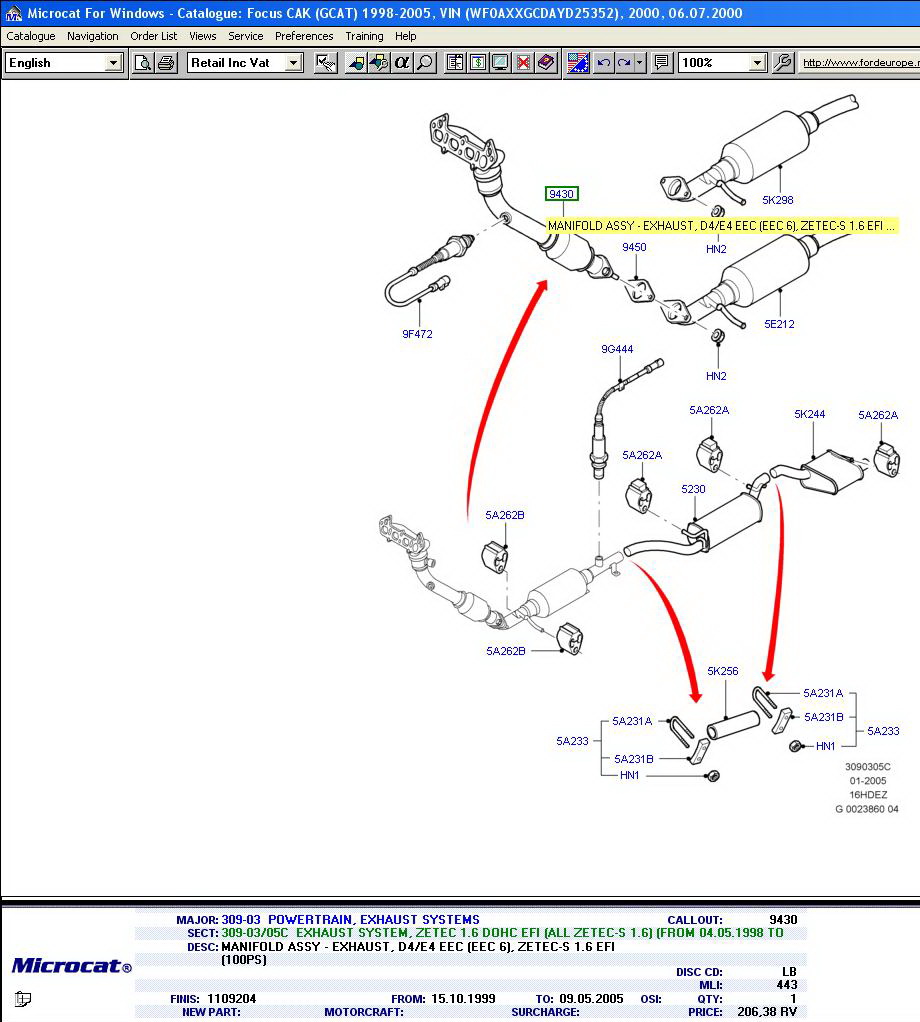Click the speech bubble notes icon
920x1022 pixels.
pos(661,63)
